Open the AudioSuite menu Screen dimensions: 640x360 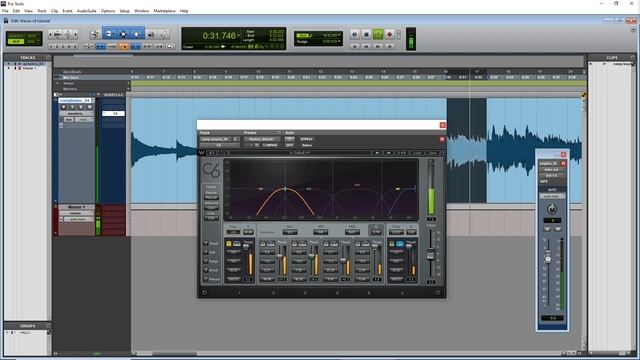pos(87,11)
